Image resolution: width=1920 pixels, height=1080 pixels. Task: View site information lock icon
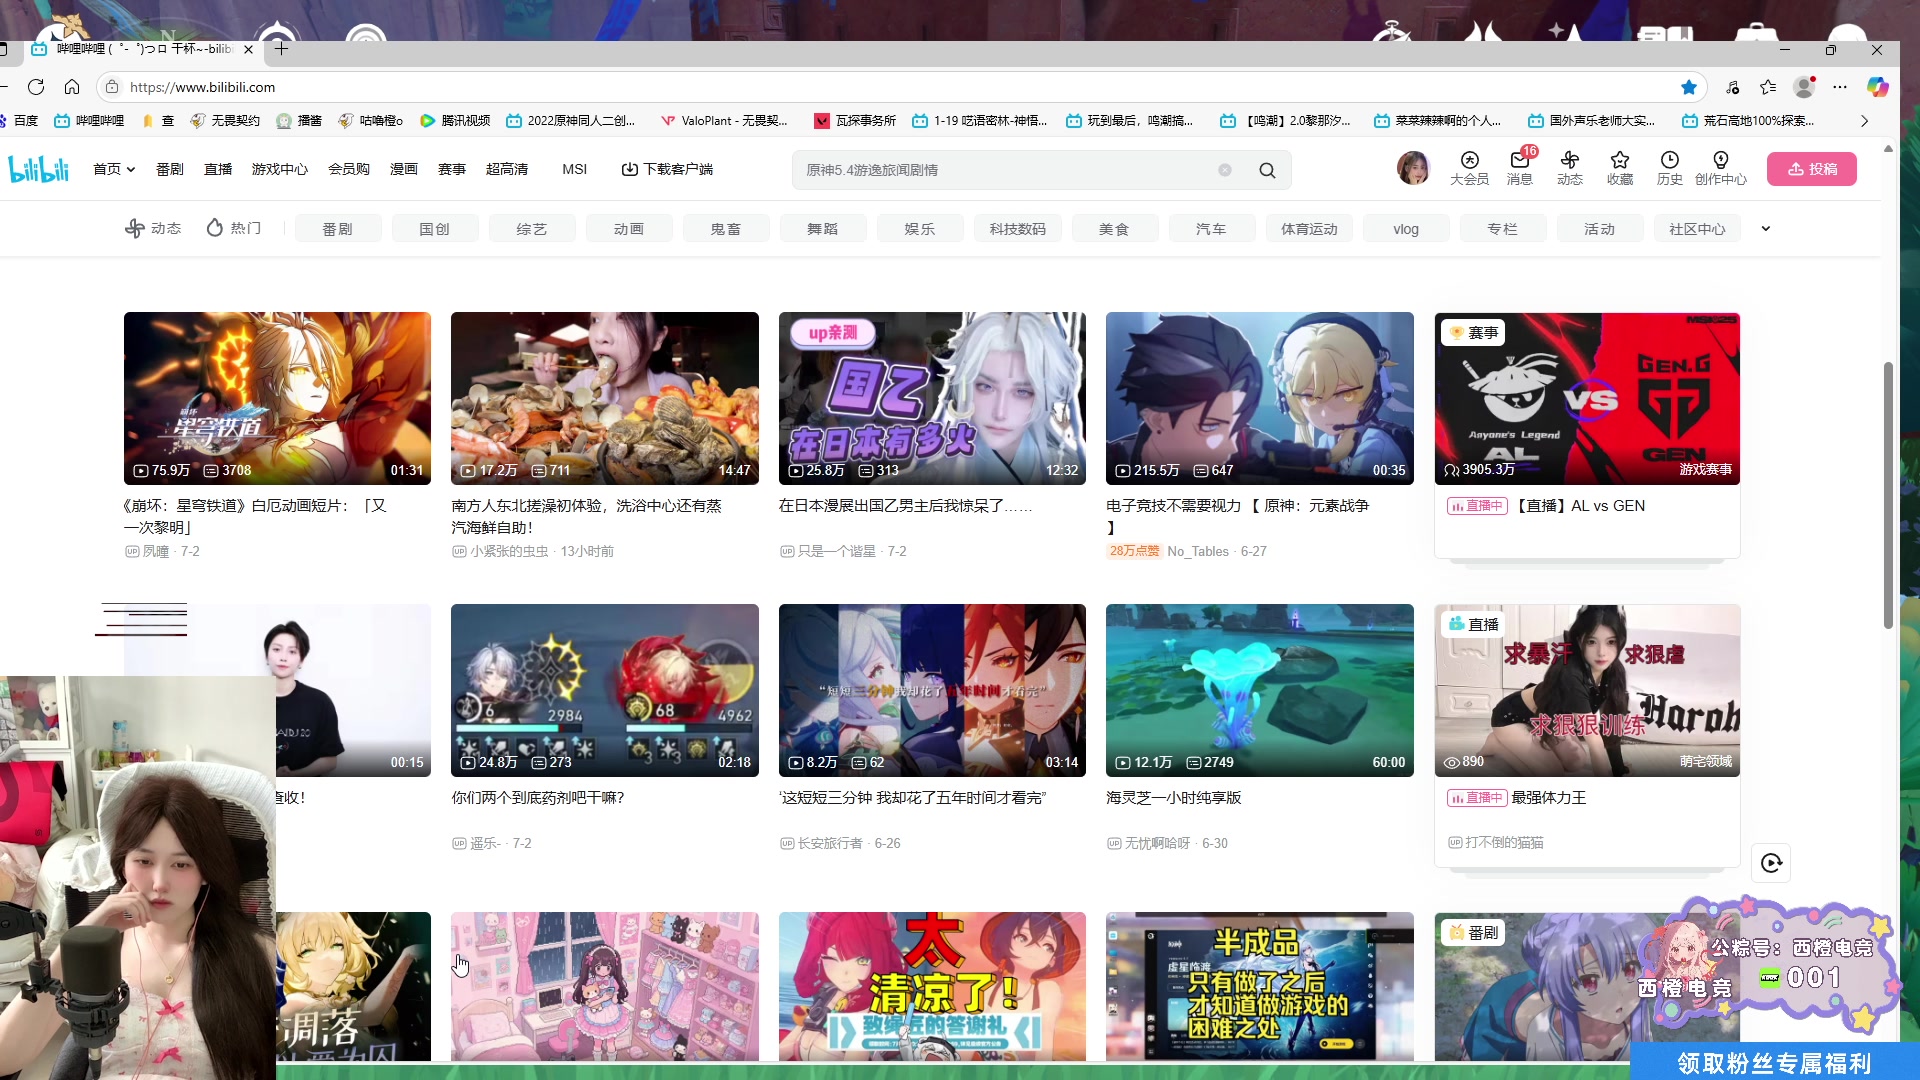point(112,87)
